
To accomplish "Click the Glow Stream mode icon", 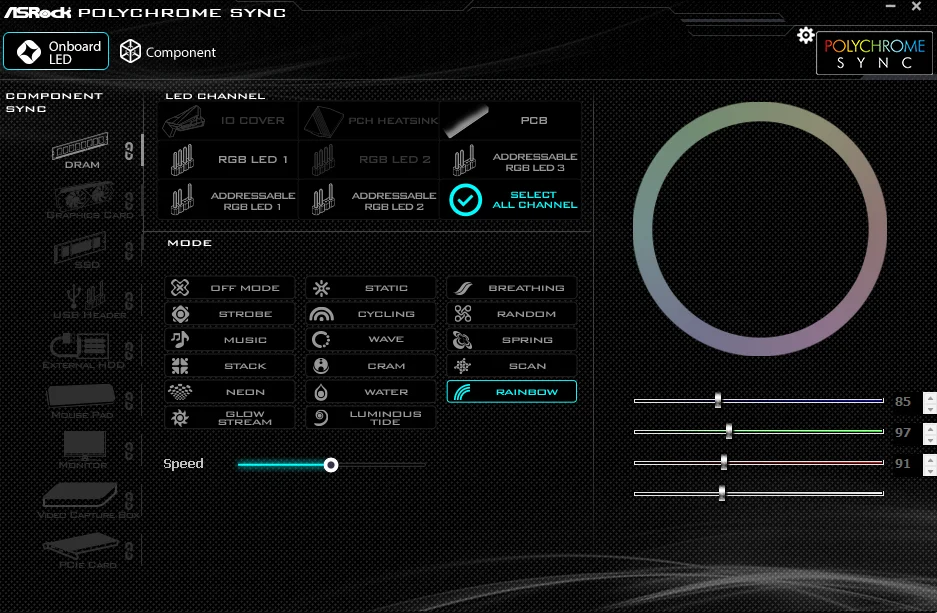I will click(x=180, y=417).
